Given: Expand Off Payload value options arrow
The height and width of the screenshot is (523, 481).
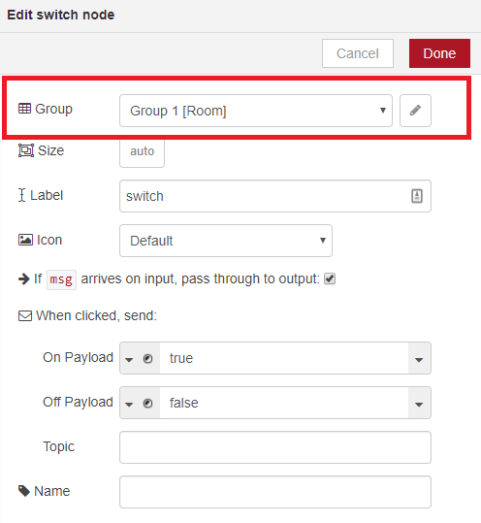Looking at the screenshot, I should click(419, 404).
